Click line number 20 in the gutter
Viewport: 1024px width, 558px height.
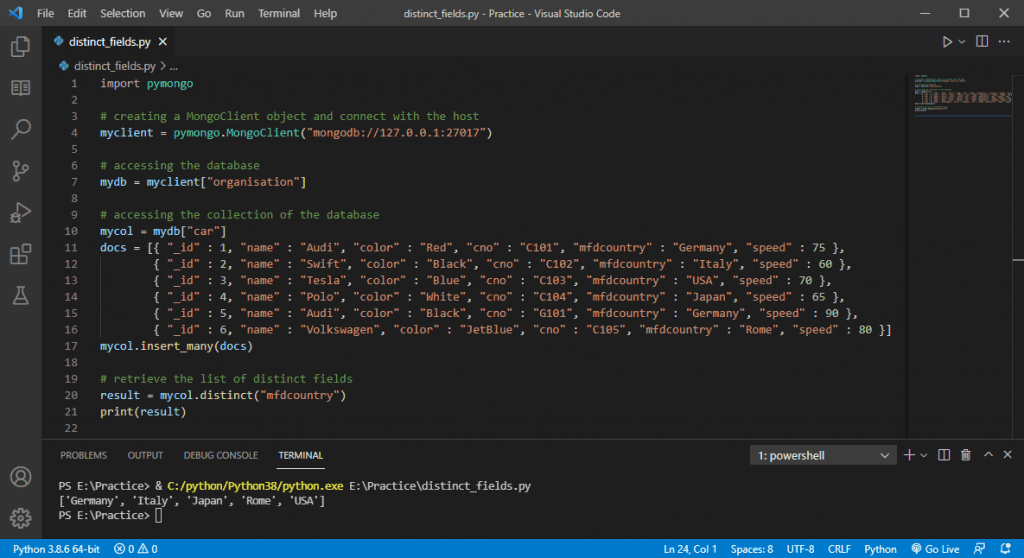click(x=71, y=395)
